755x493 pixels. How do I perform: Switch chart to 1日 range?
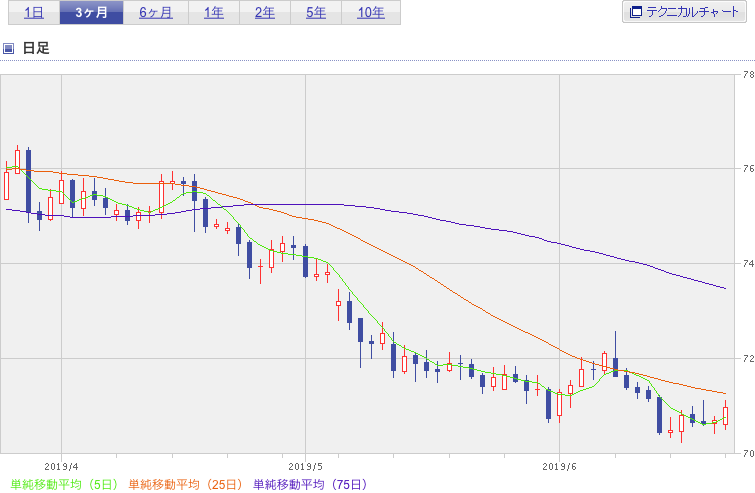34,13
